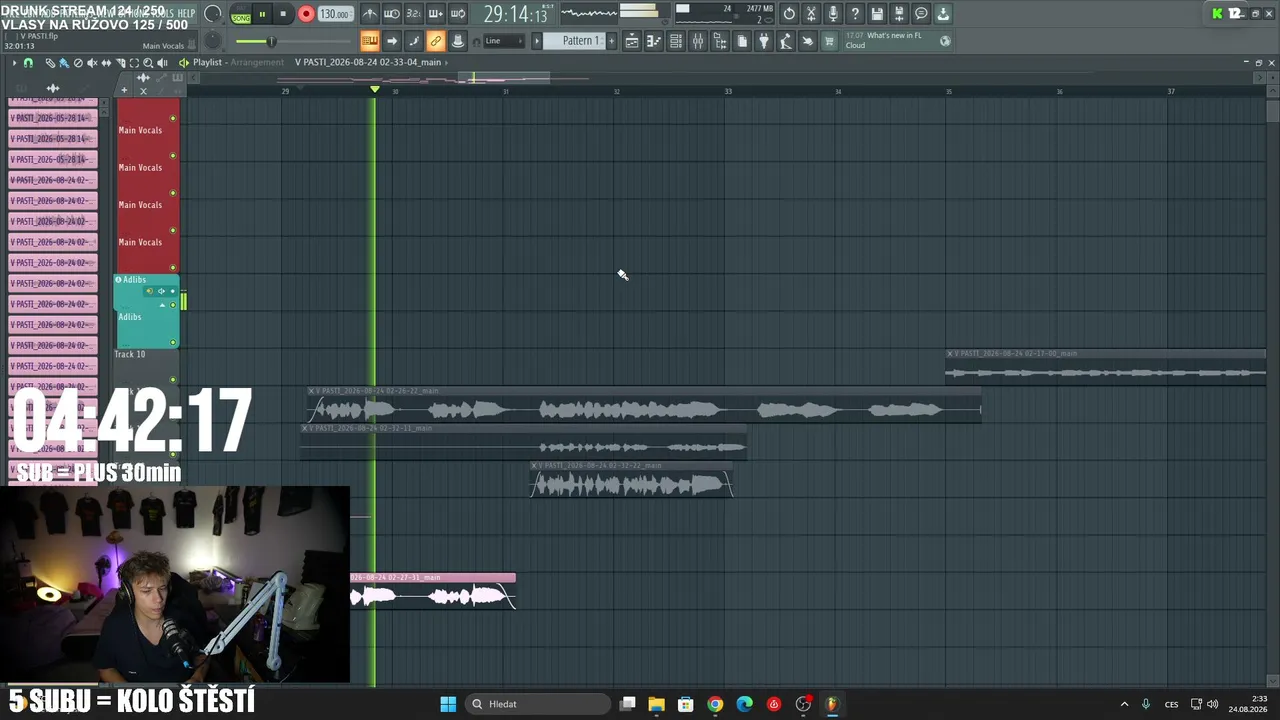Click the Arrangement label in Playlist header
The height and width of the screenshot is (720, 1280).
coord(258,62)
